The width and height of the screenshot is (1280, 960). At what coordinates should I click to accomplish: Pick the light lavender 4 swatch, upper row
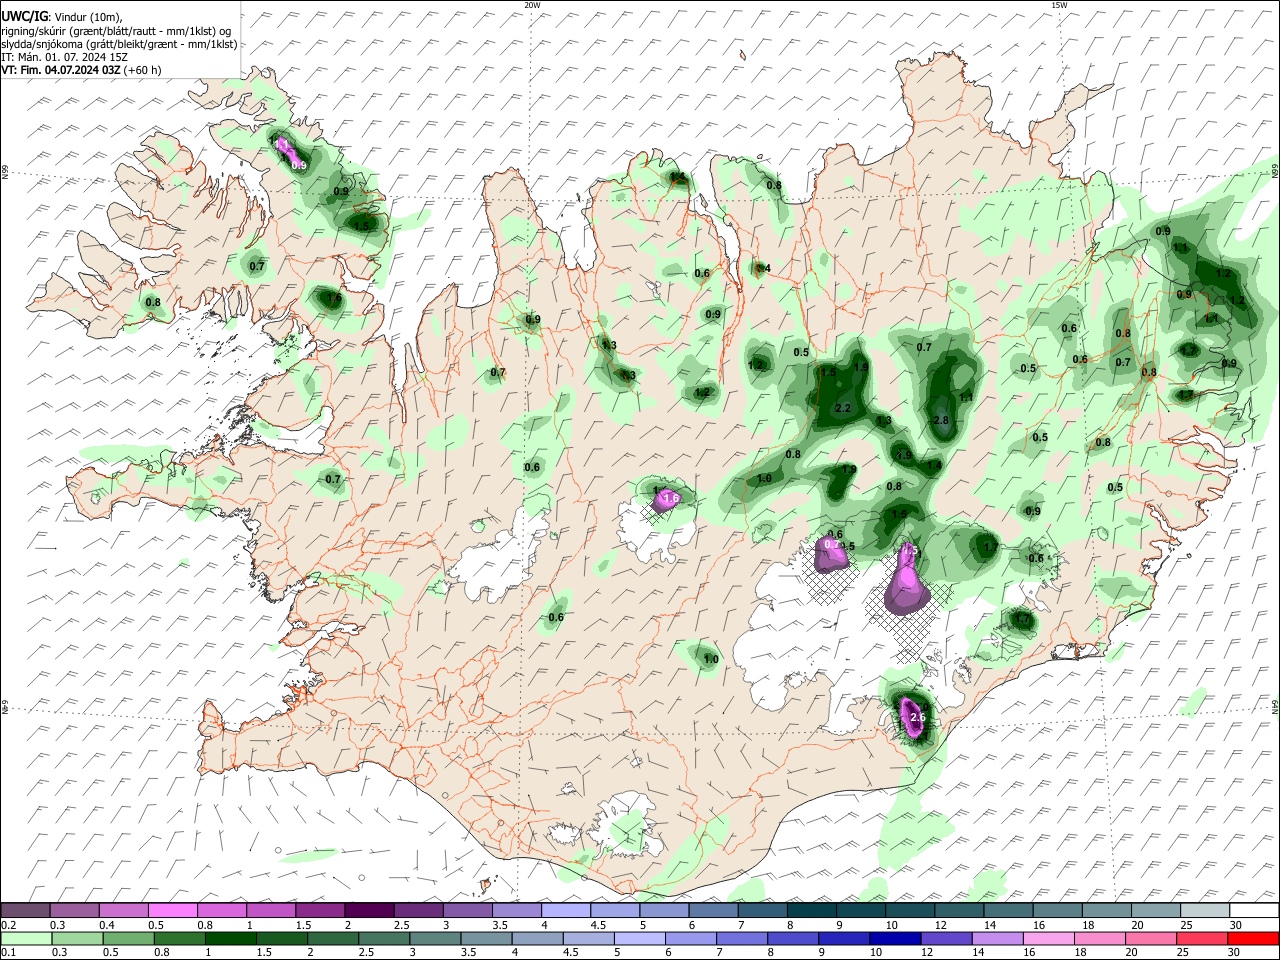(x=566, y=910)
